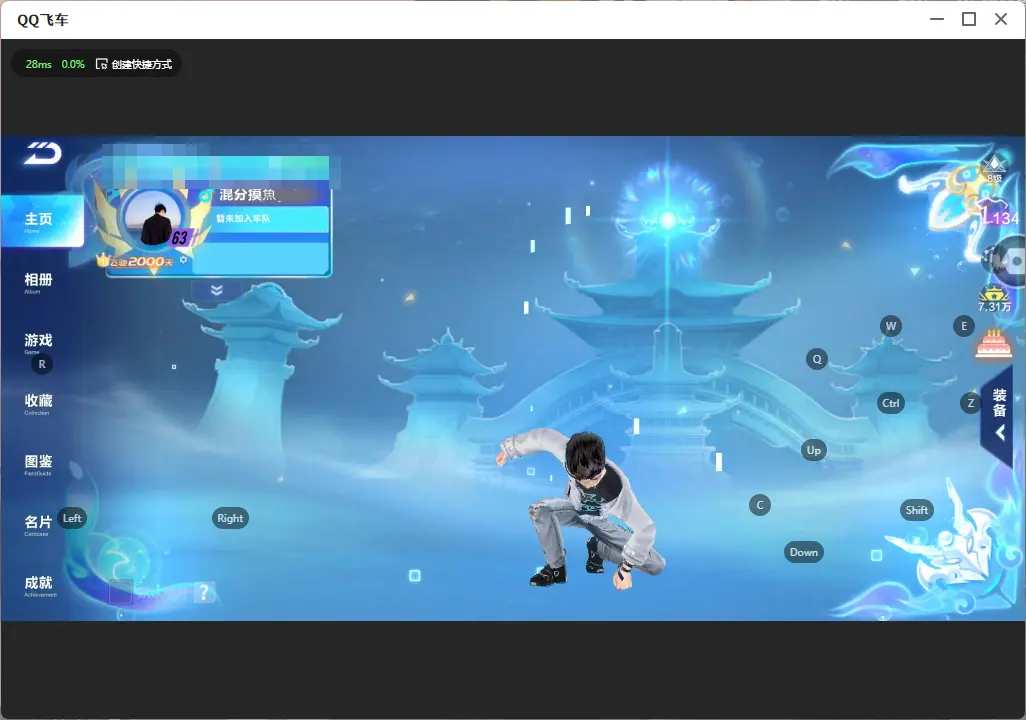Minimize the QQ飞车 window
This screenshot has width=1026, height=720.
937,20
